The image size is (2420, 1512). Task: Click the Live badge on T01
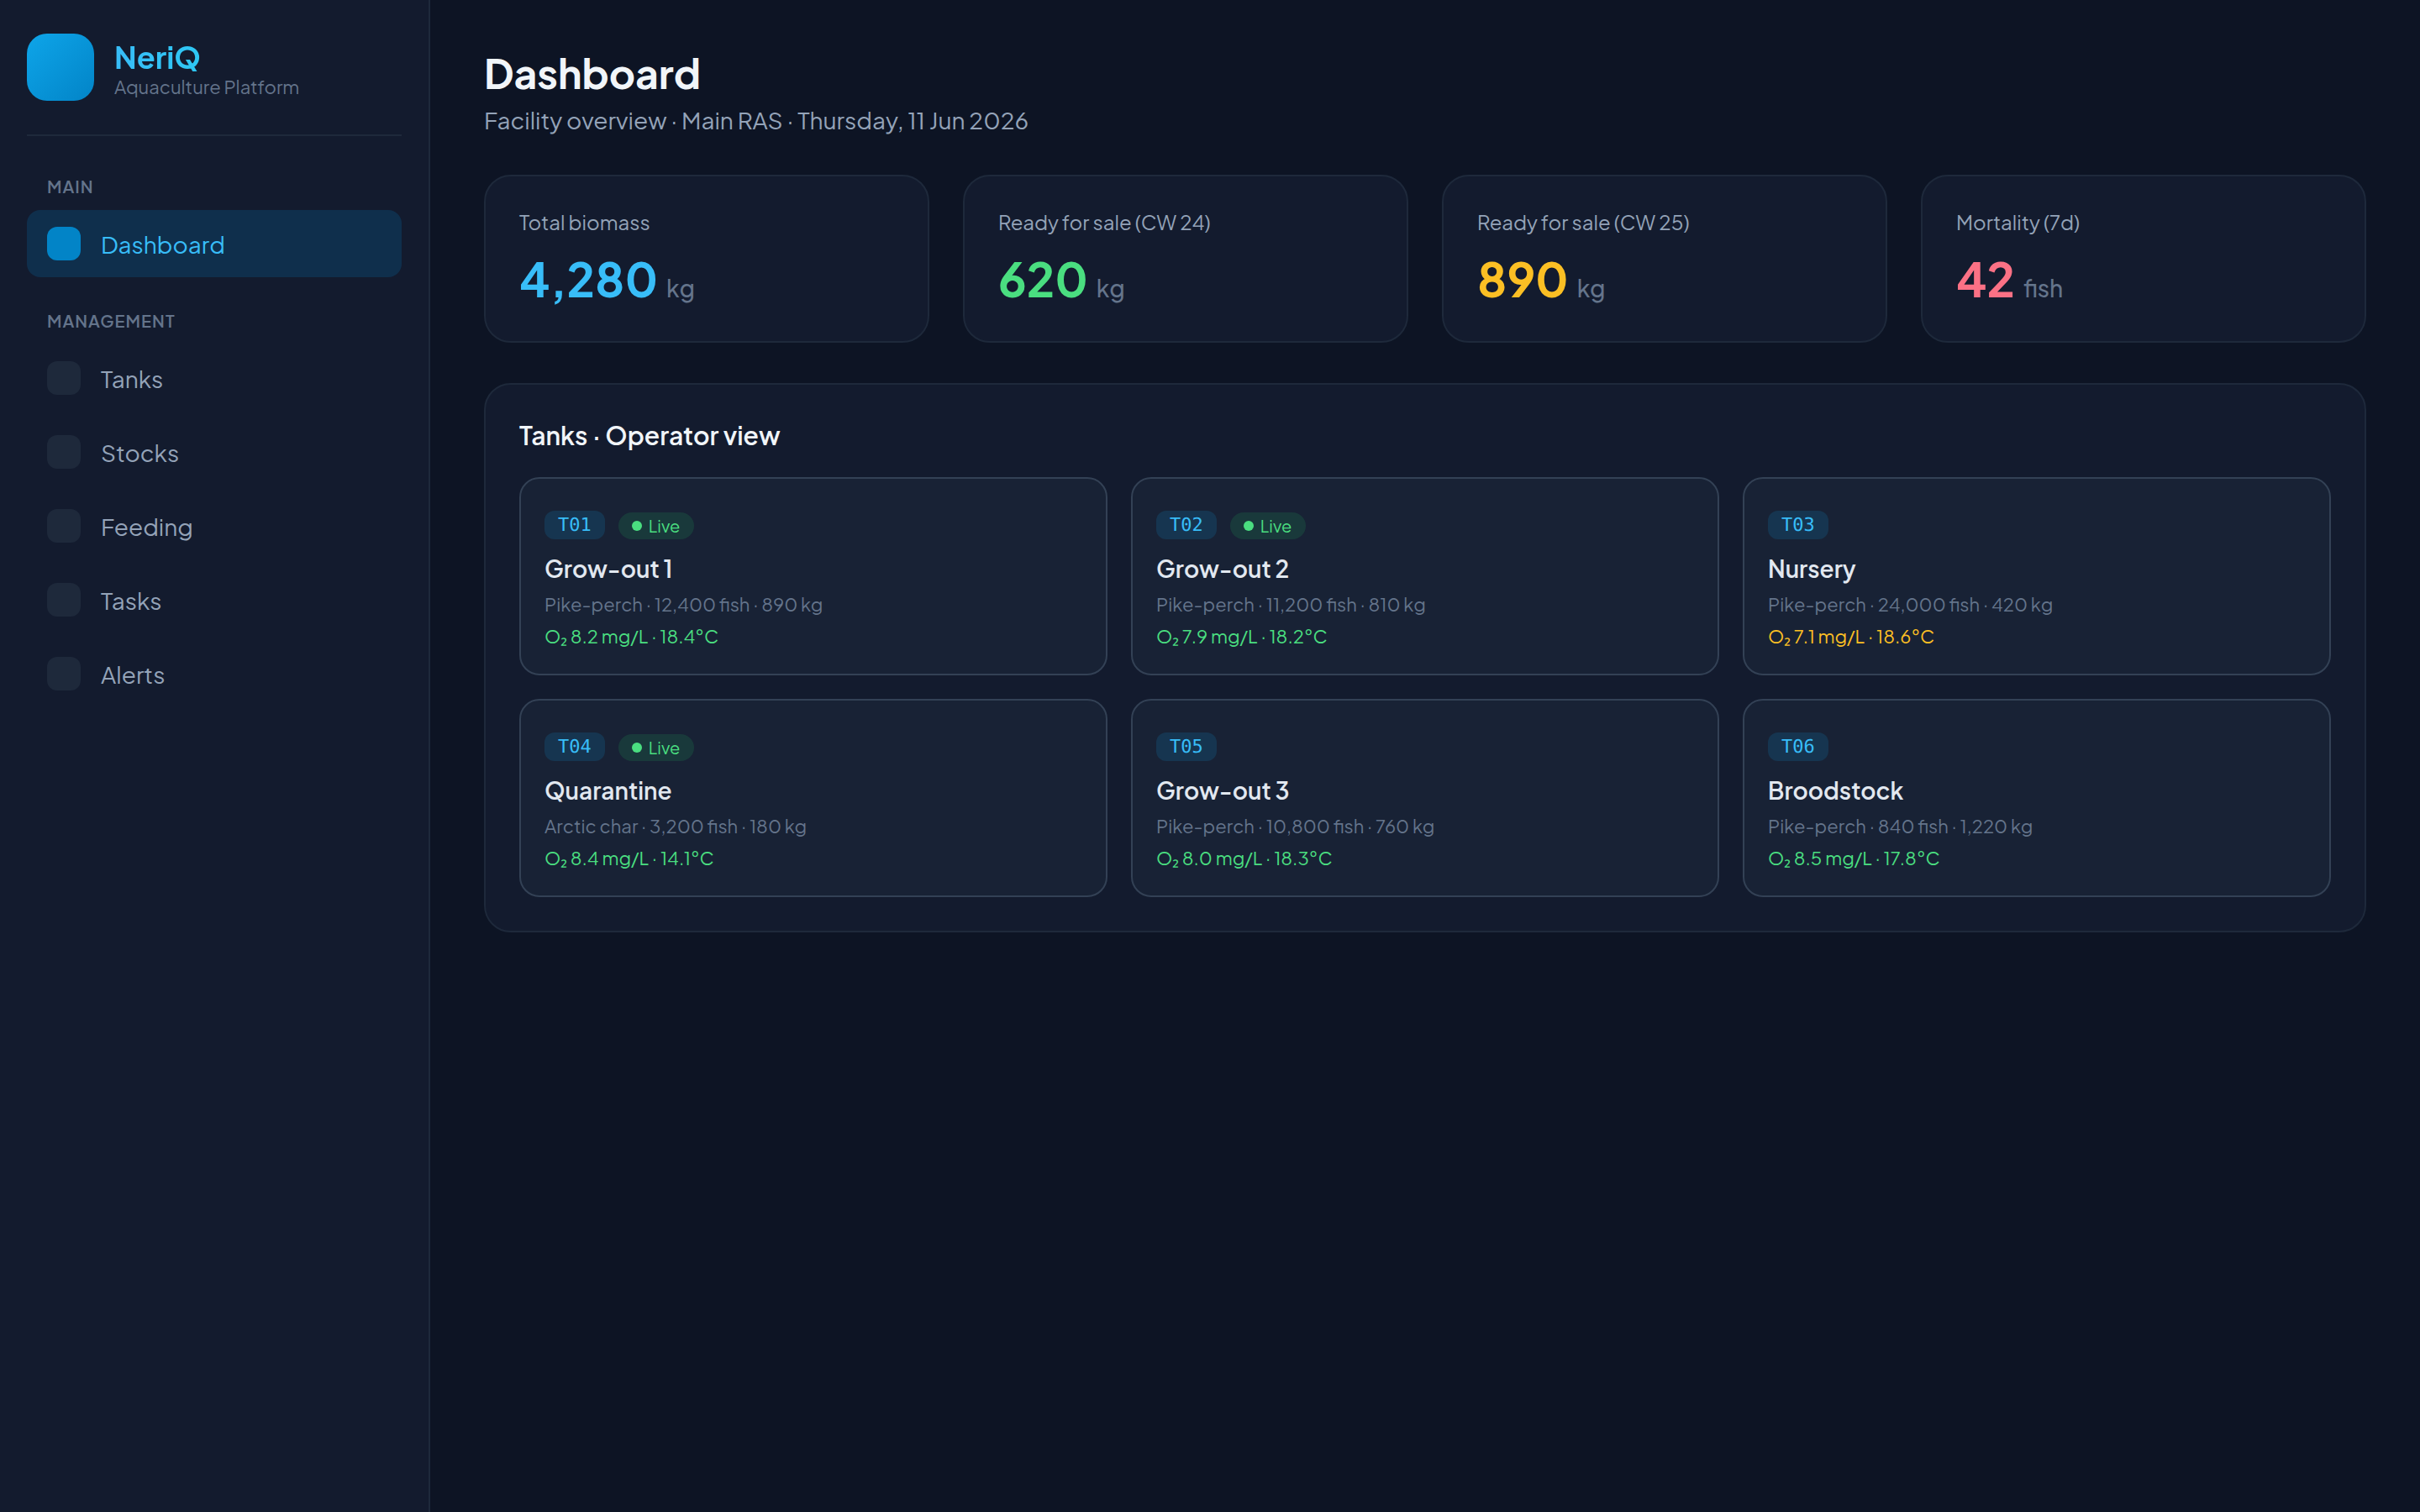pyautogui.click(x=656, y=526)
